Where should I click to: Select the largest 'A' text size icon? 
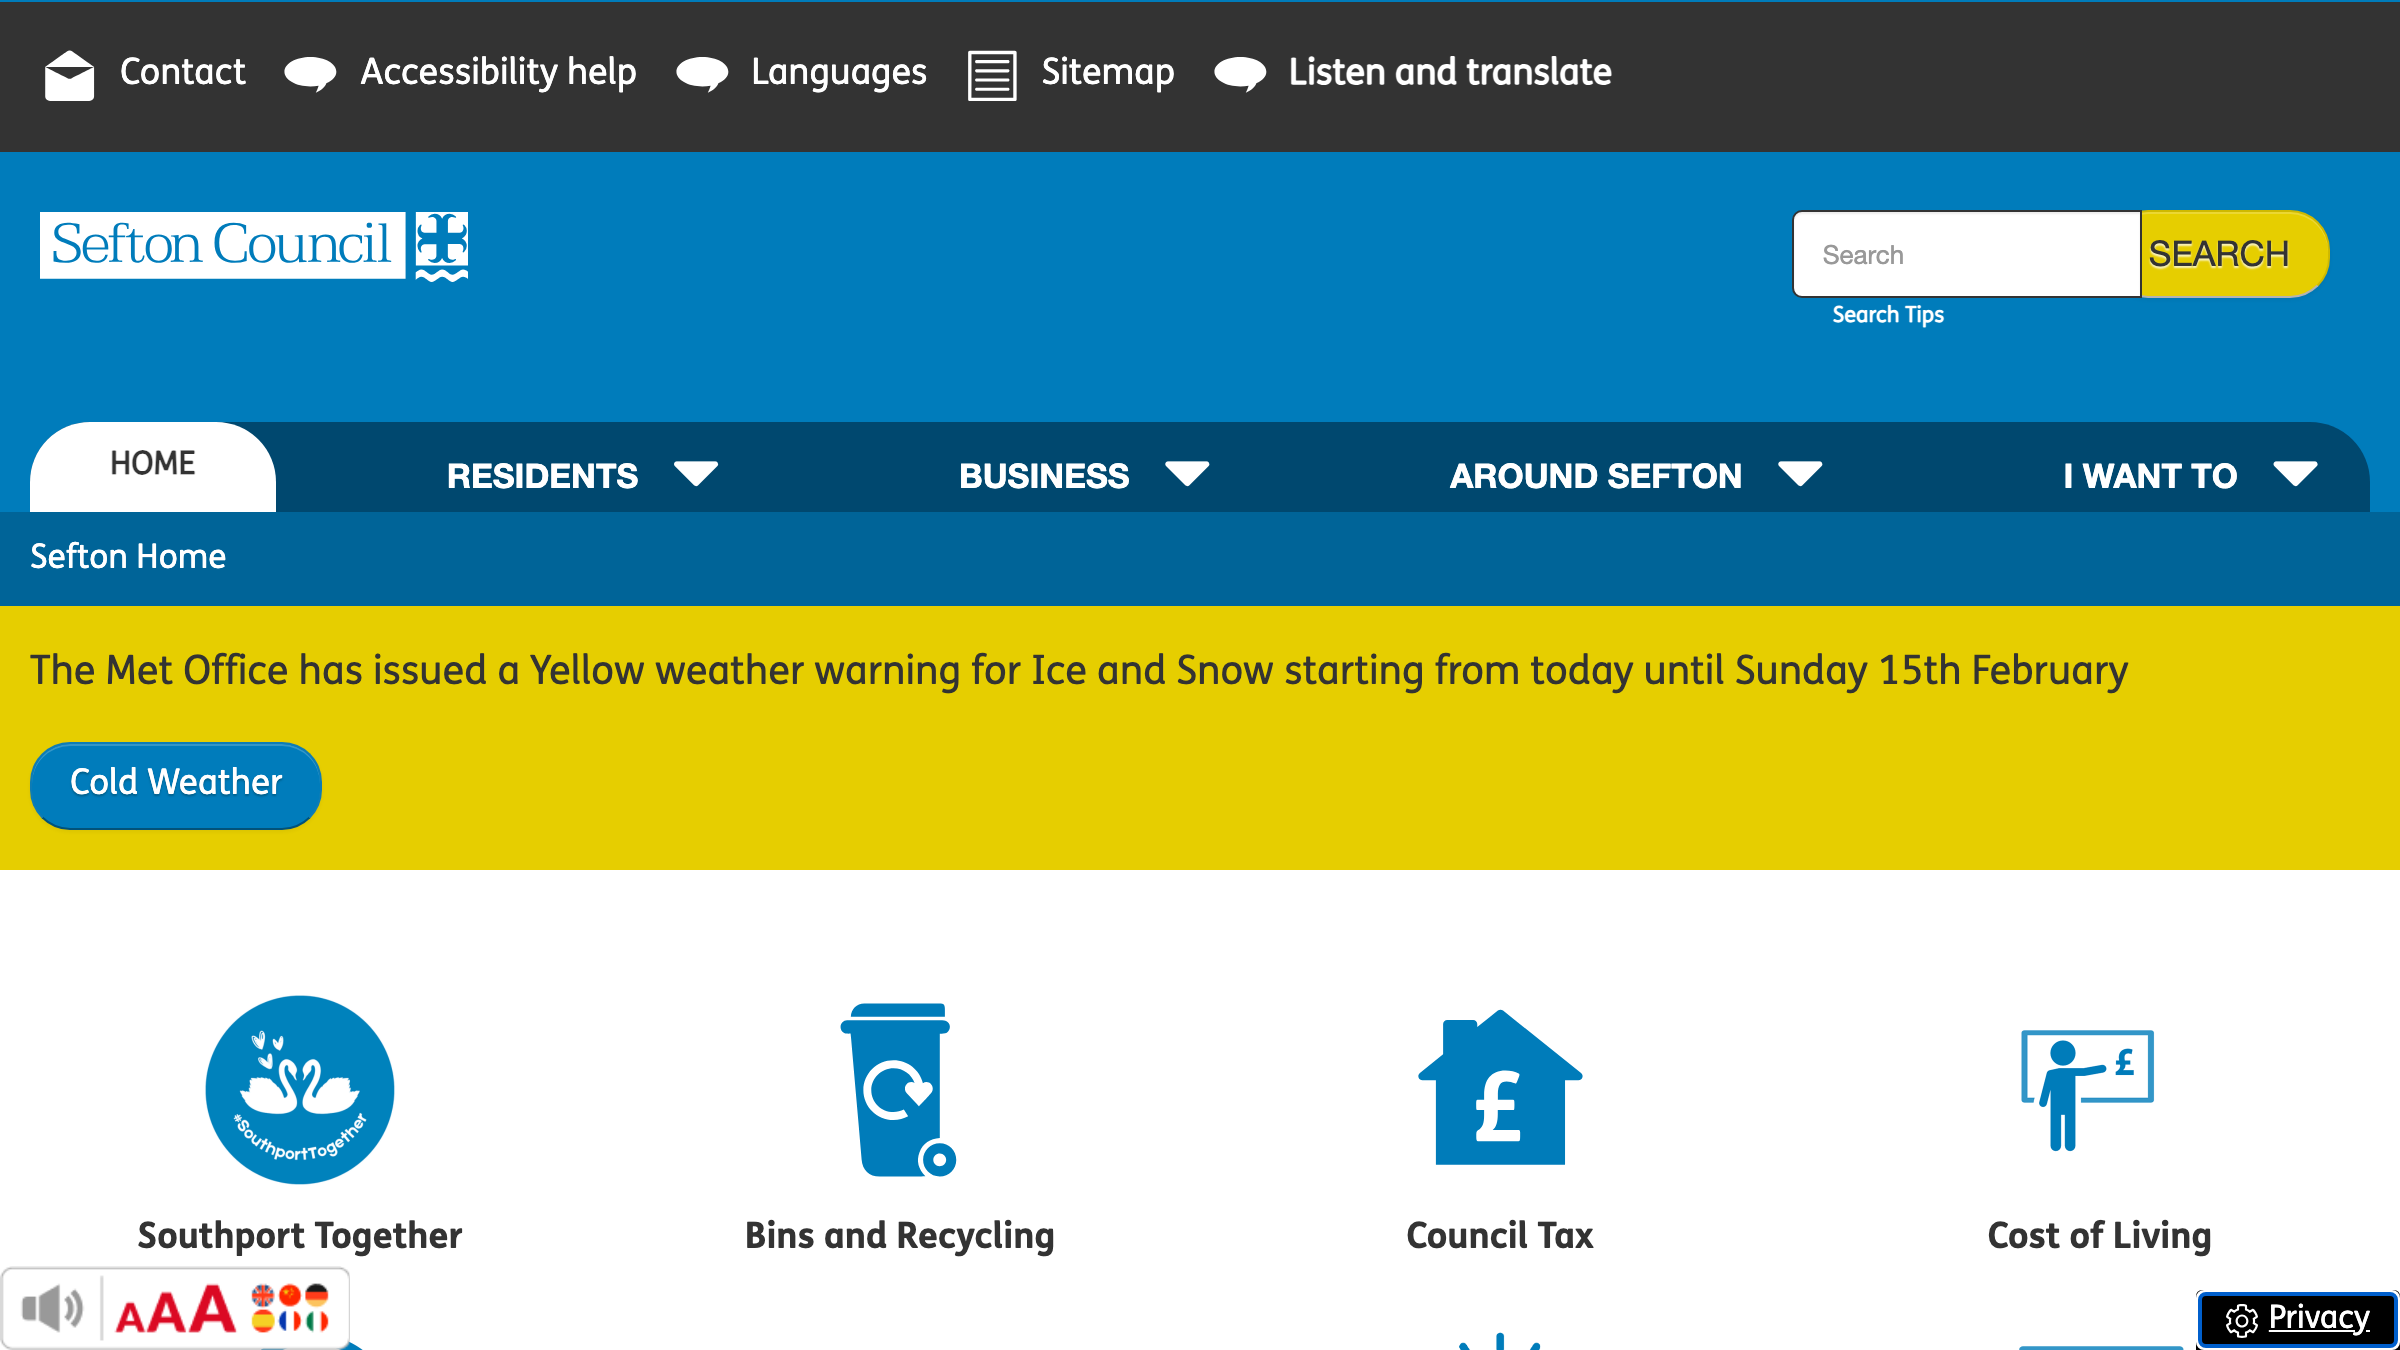212,1307
